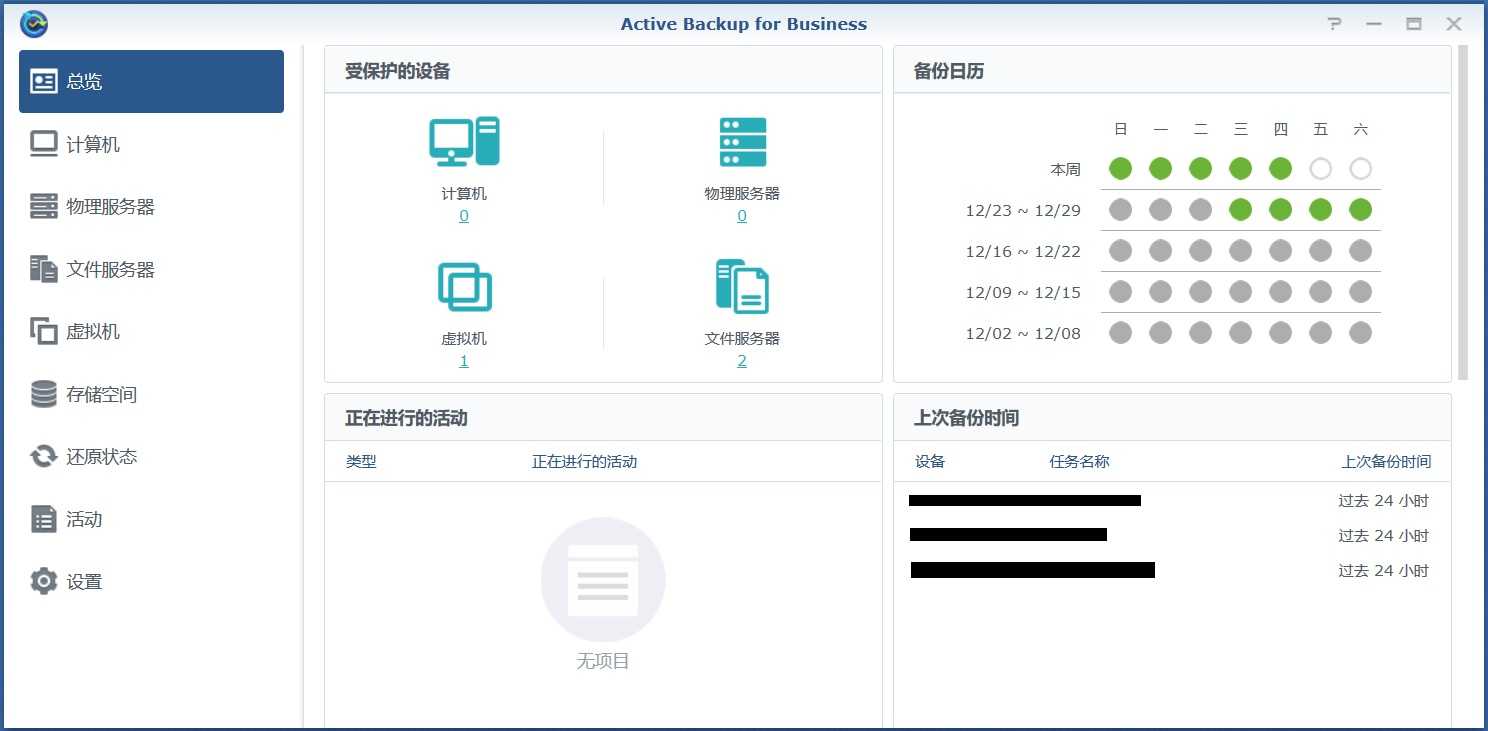Open the 虚拟机 count link 1

click(x=464, y=361)
